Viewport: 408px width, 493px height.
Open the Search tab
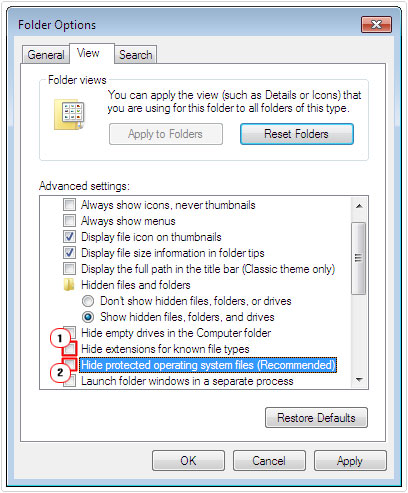(x=135, y=55)
